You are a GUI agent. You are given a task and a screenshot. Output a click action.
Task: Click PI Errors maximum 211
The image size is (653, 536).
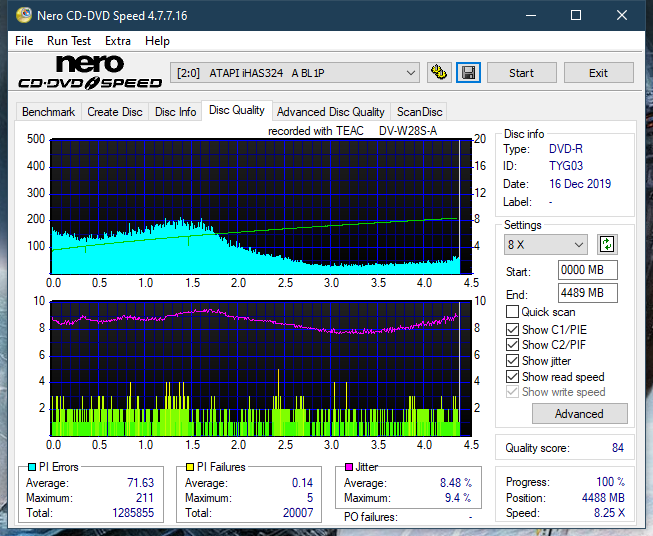[145, 498]
